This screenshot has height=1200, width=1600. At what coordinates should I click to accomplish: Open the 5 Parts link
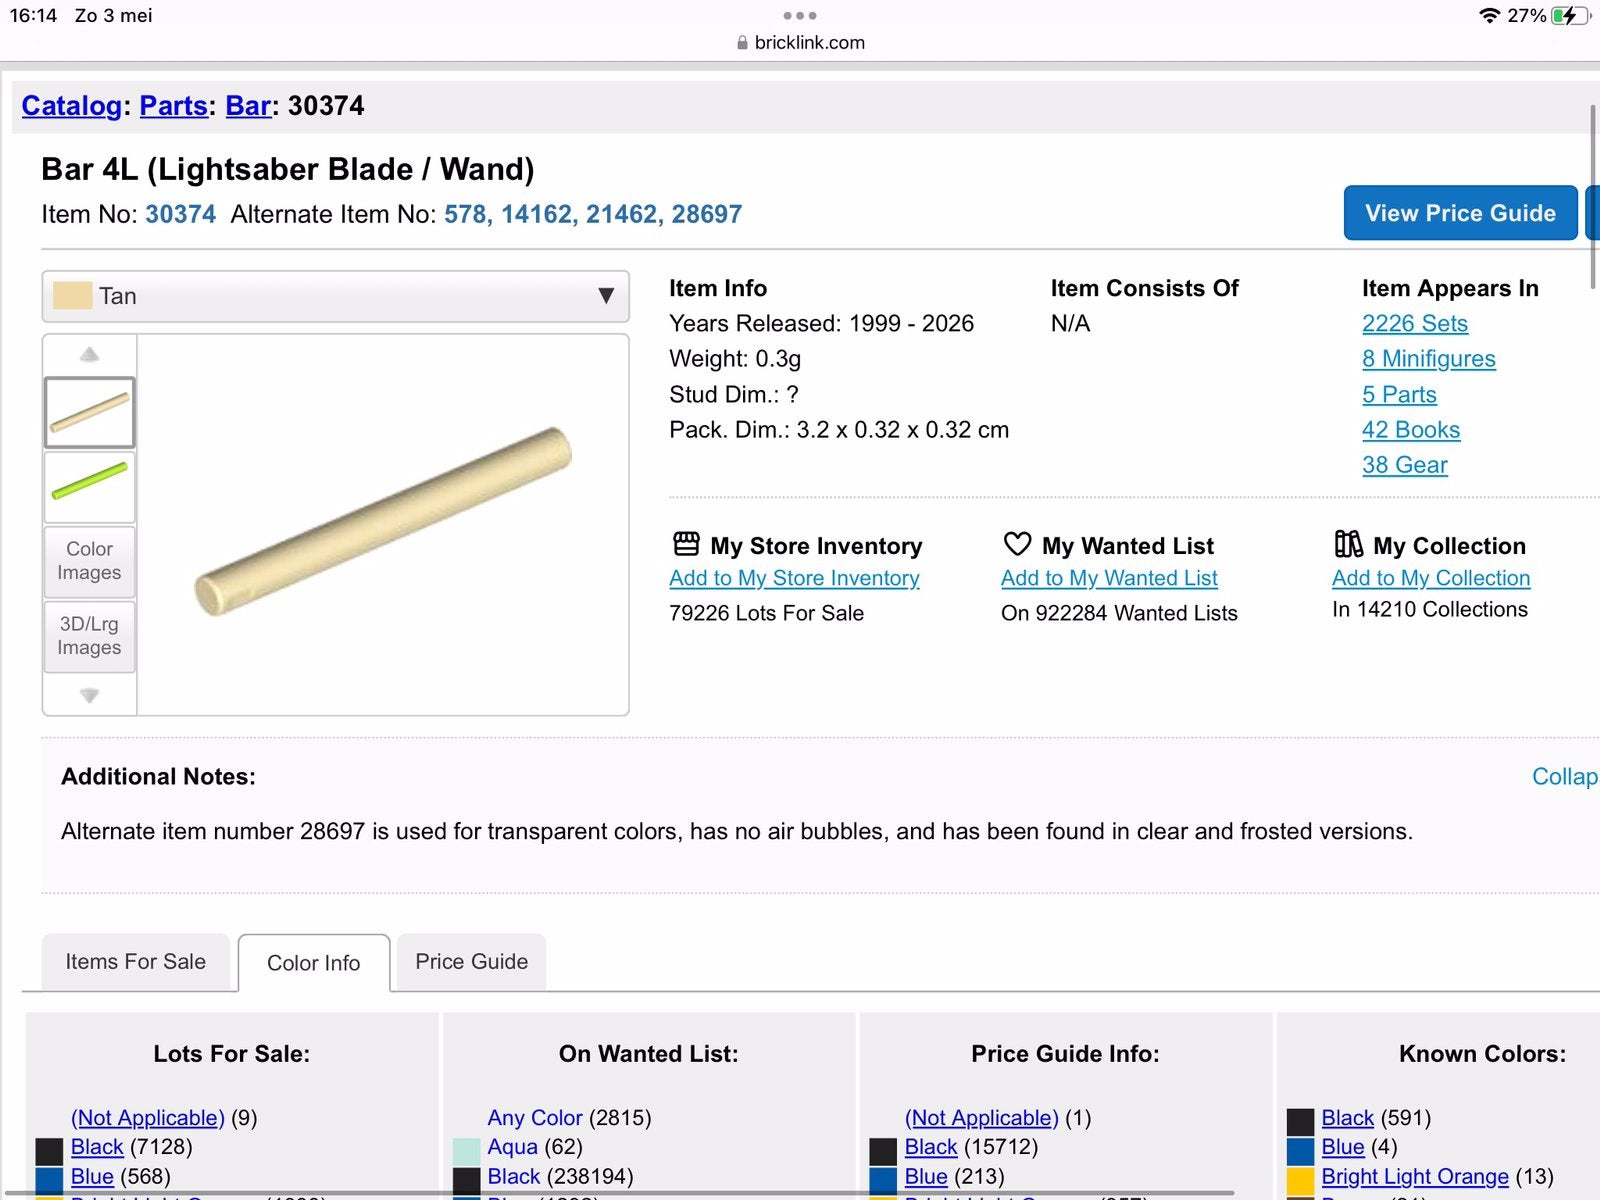point(1399,394)
